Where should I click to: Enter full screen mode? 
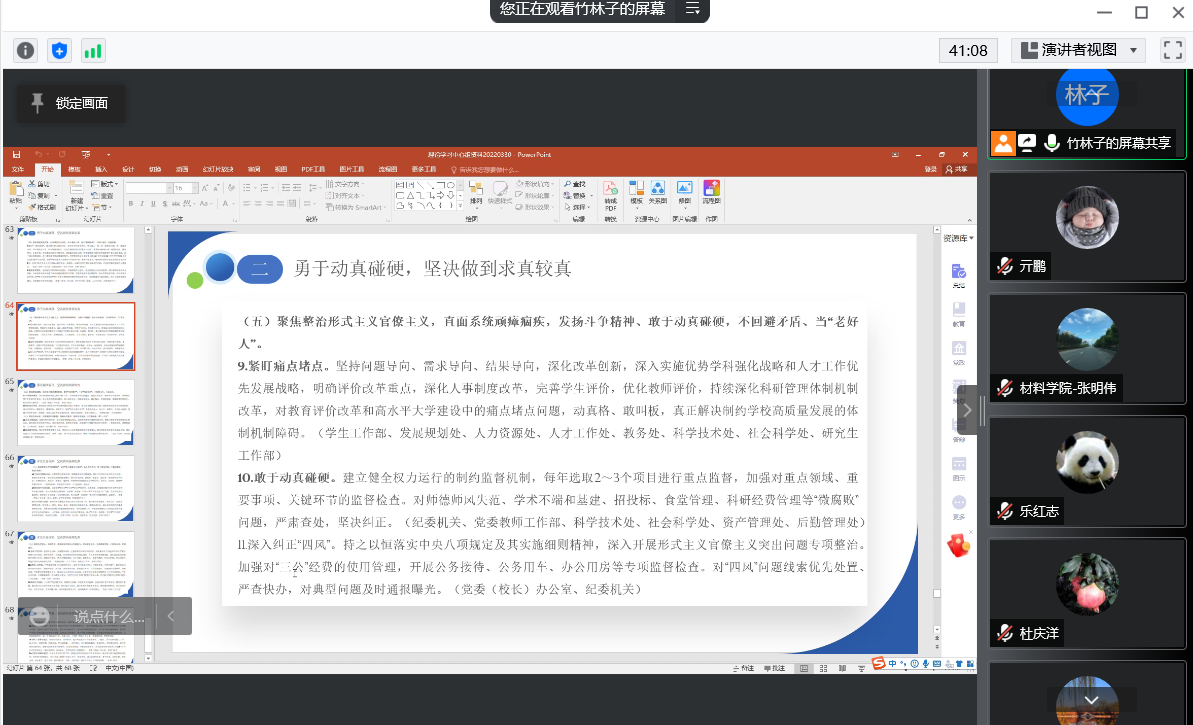tap(1172, 50)
